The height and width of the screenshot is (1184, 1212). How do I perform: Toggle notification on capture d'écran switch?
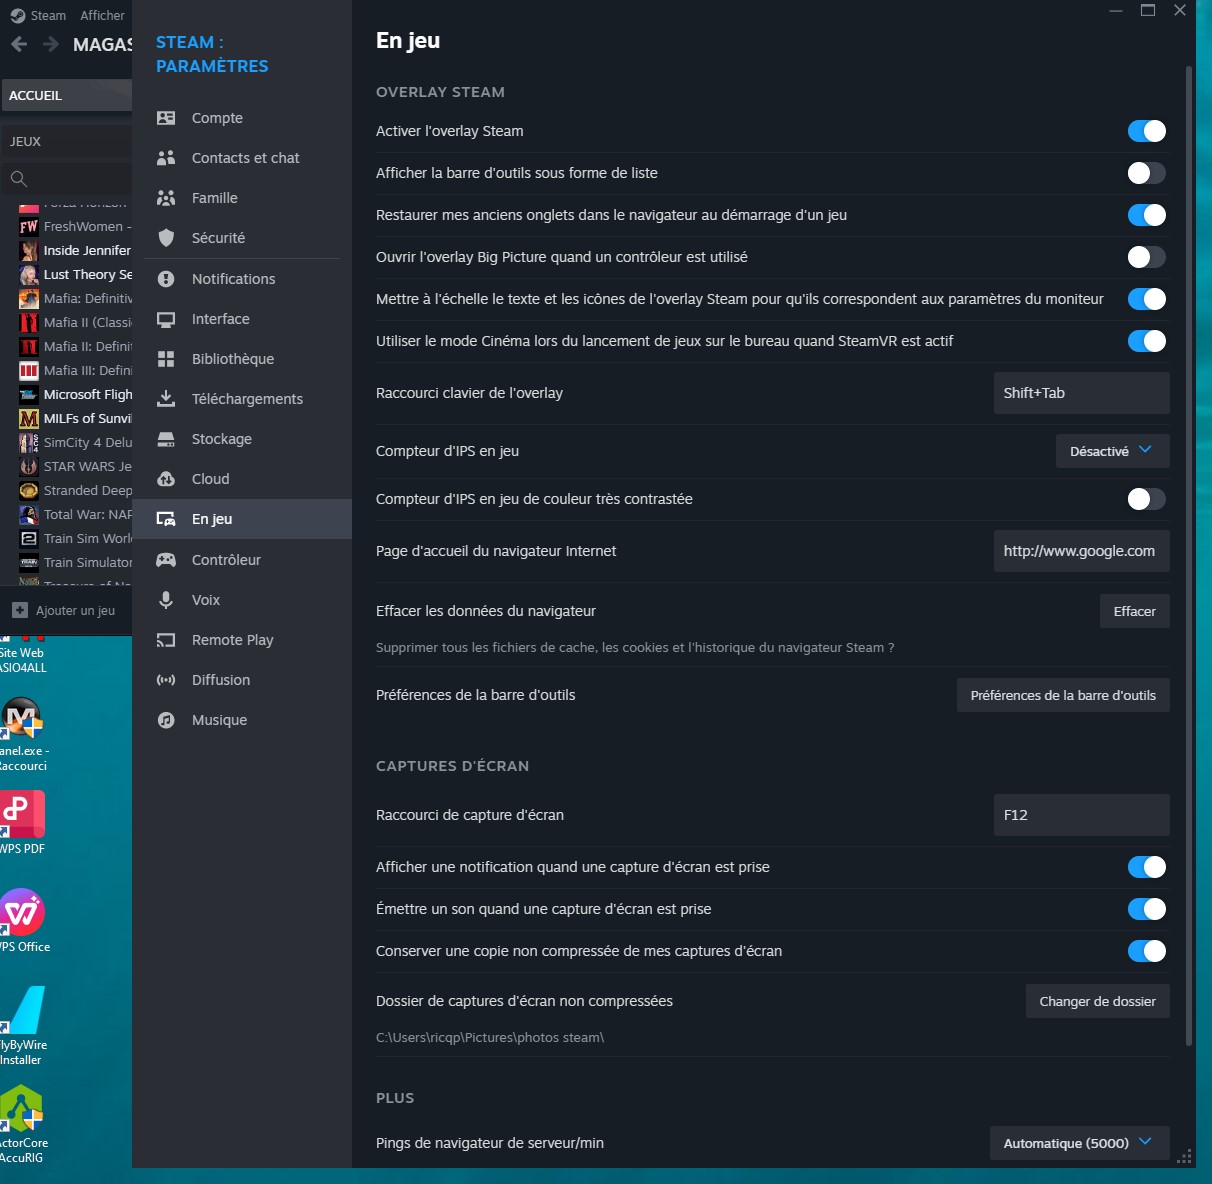(x=1147, y=867)
